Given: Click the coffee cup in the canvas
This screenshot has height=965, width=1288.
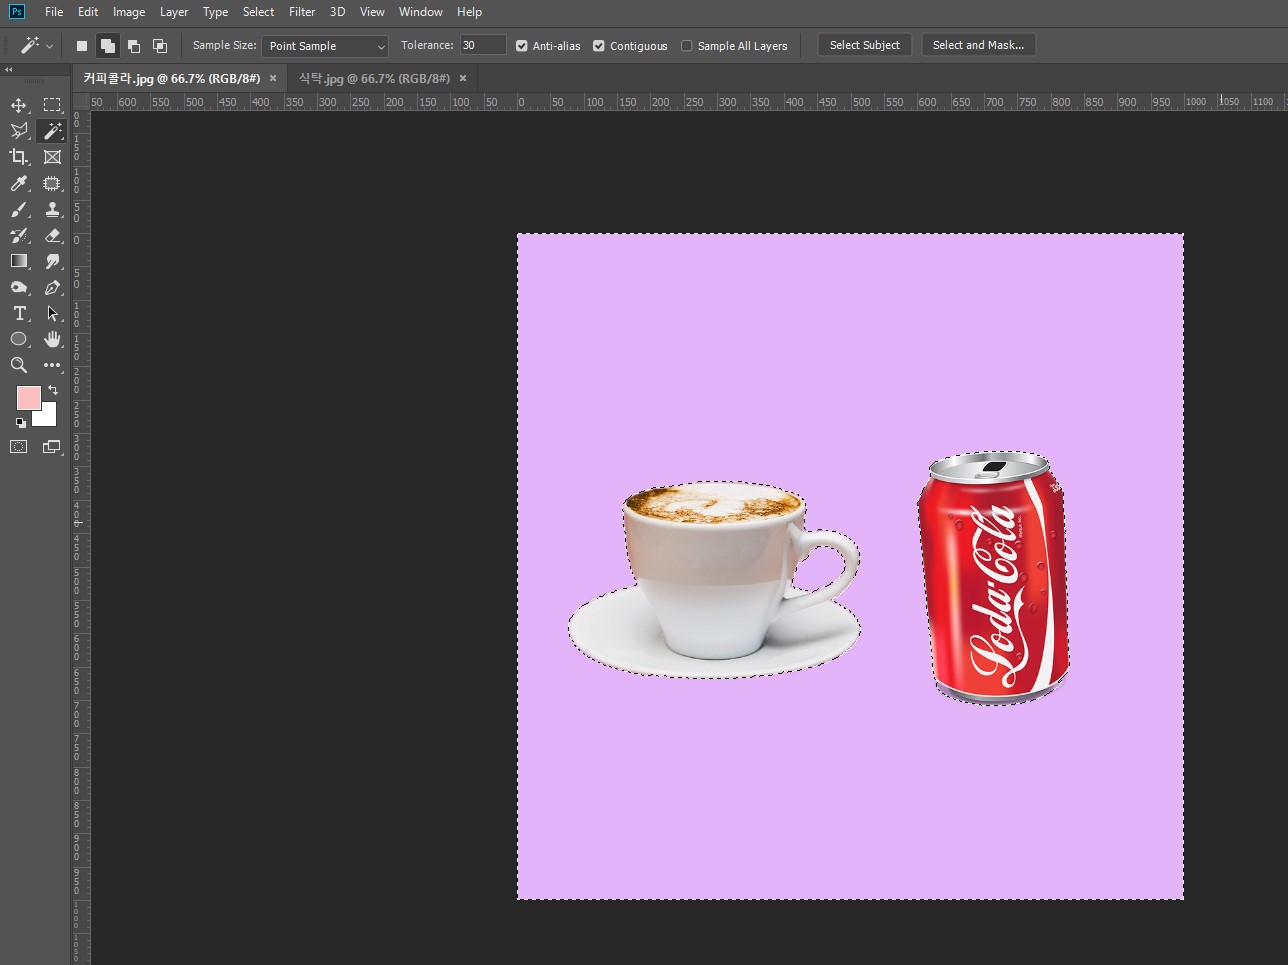Looking at the screenshot, I should (x=715, y=580).
